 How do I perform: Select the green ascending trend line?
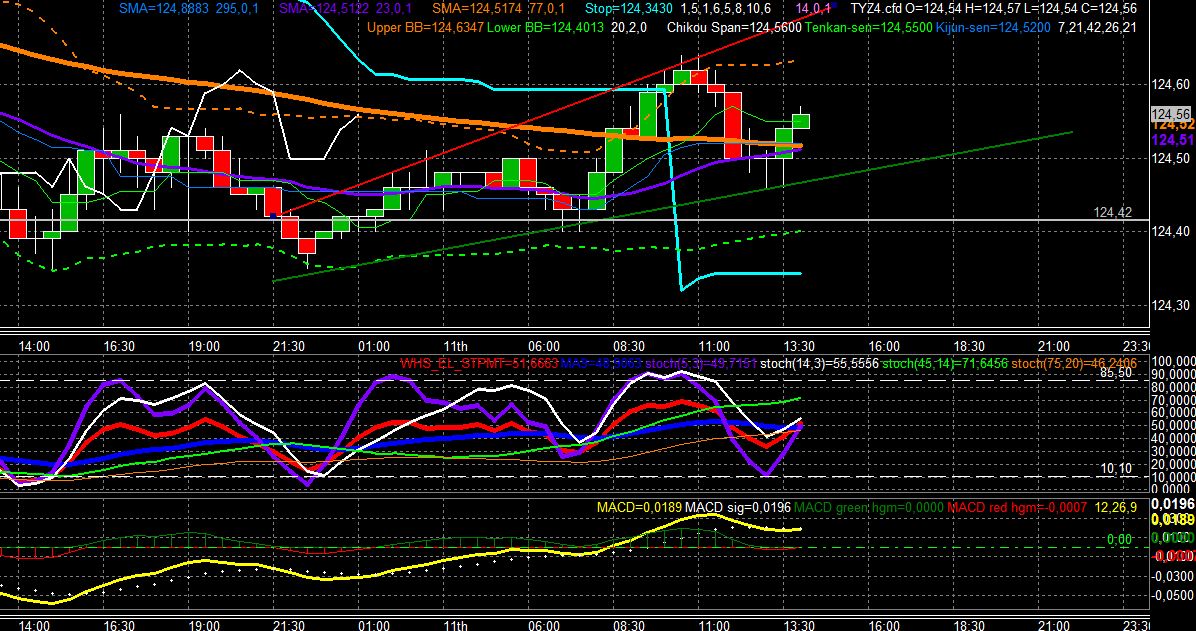click(x=671, y=206)
